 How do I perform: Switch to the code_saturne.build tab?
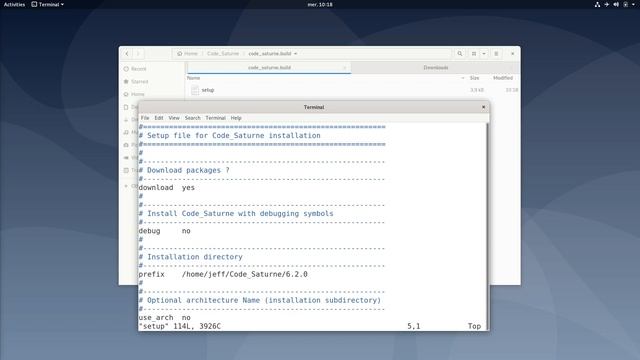(x=269, y=67)
